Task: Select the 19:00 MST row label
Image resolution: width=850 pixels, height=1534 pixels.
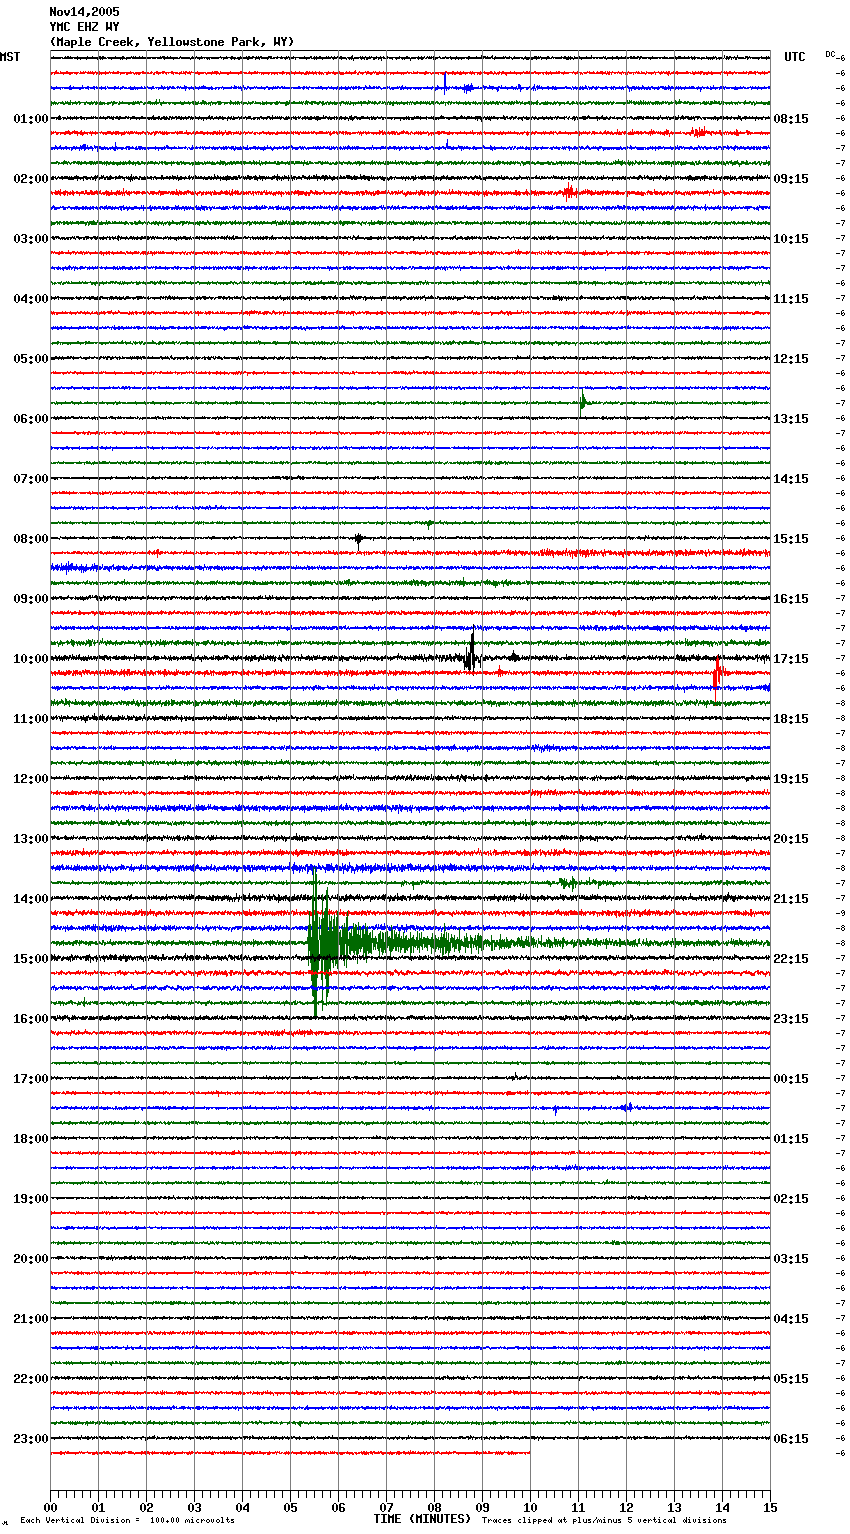Action: (31, 1199)
